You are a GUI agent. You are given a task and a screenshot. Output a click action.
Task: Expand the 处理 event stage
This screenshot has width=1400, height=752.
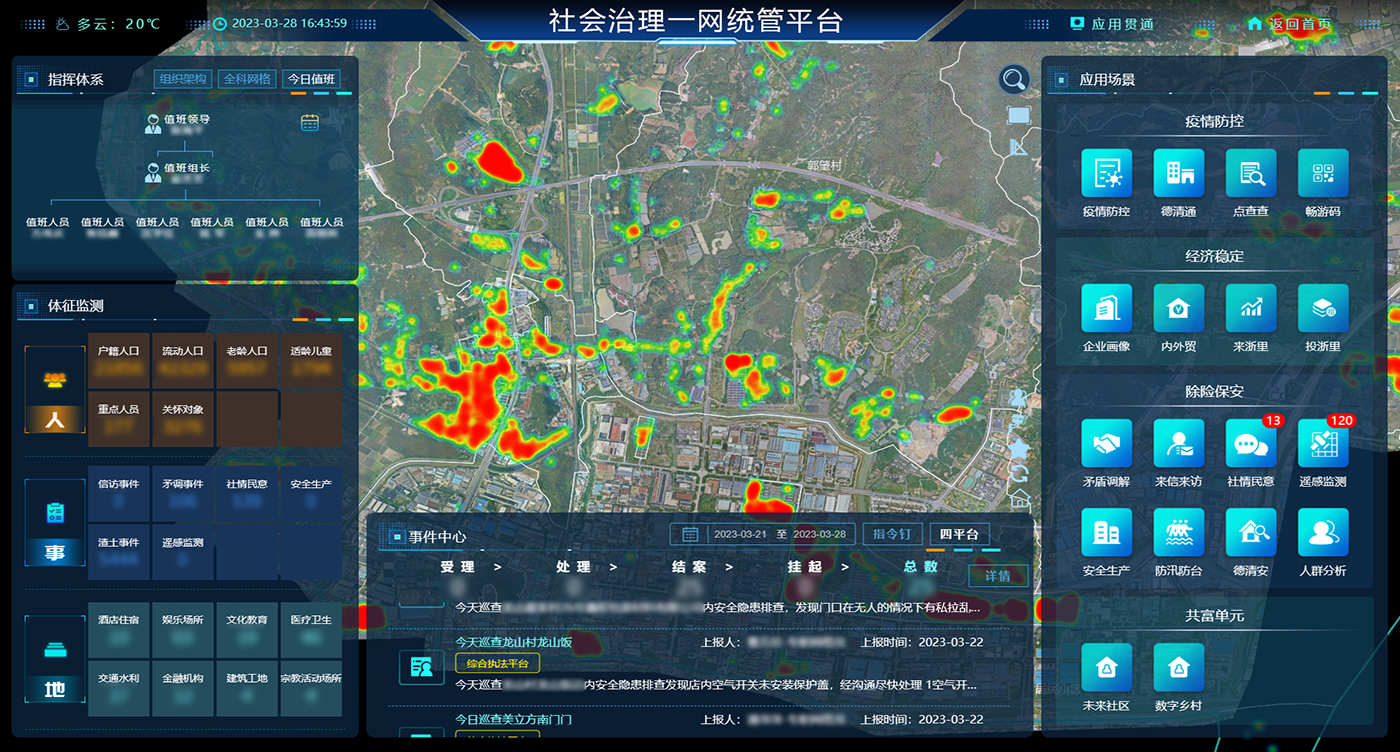point(586,567)
